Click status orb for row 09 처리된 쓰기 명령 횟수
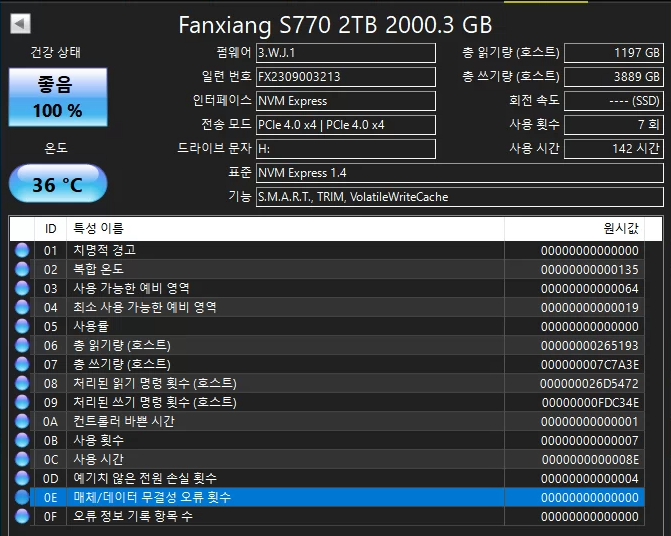Image resolution: width=671 pixels, height=536 pixels. [22, 402]
